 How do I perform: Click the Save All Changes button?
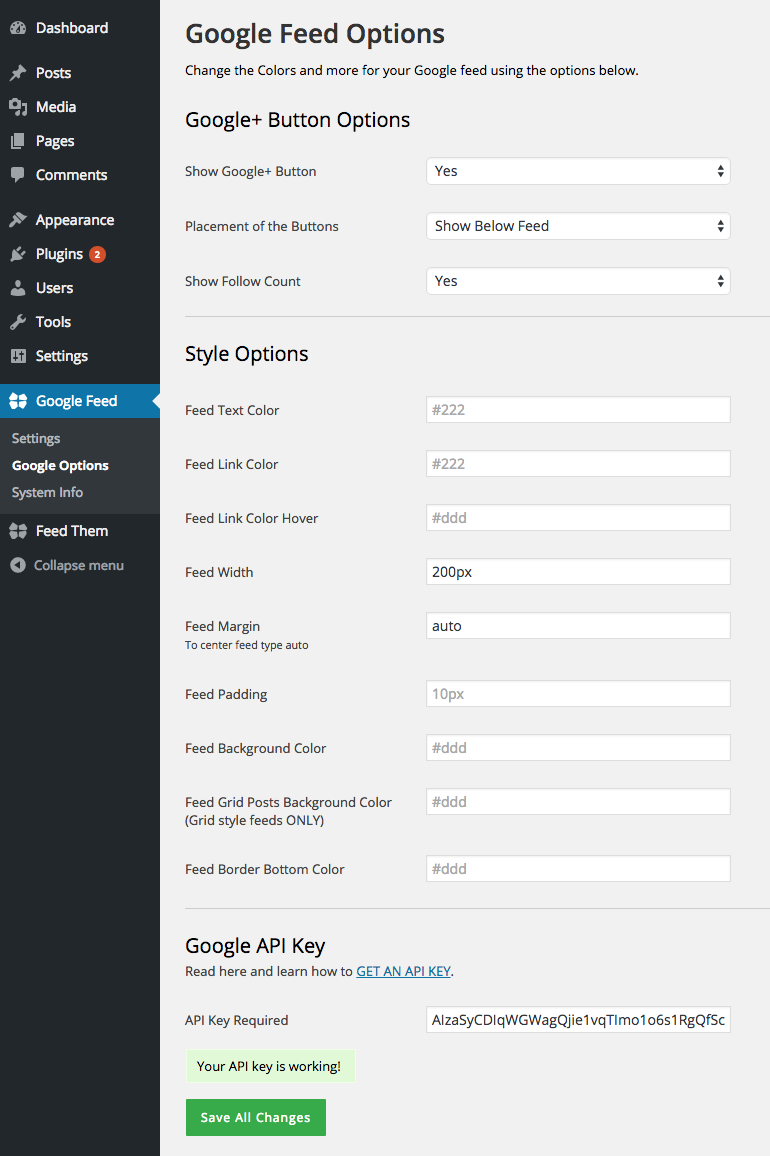pos(256,1118)
